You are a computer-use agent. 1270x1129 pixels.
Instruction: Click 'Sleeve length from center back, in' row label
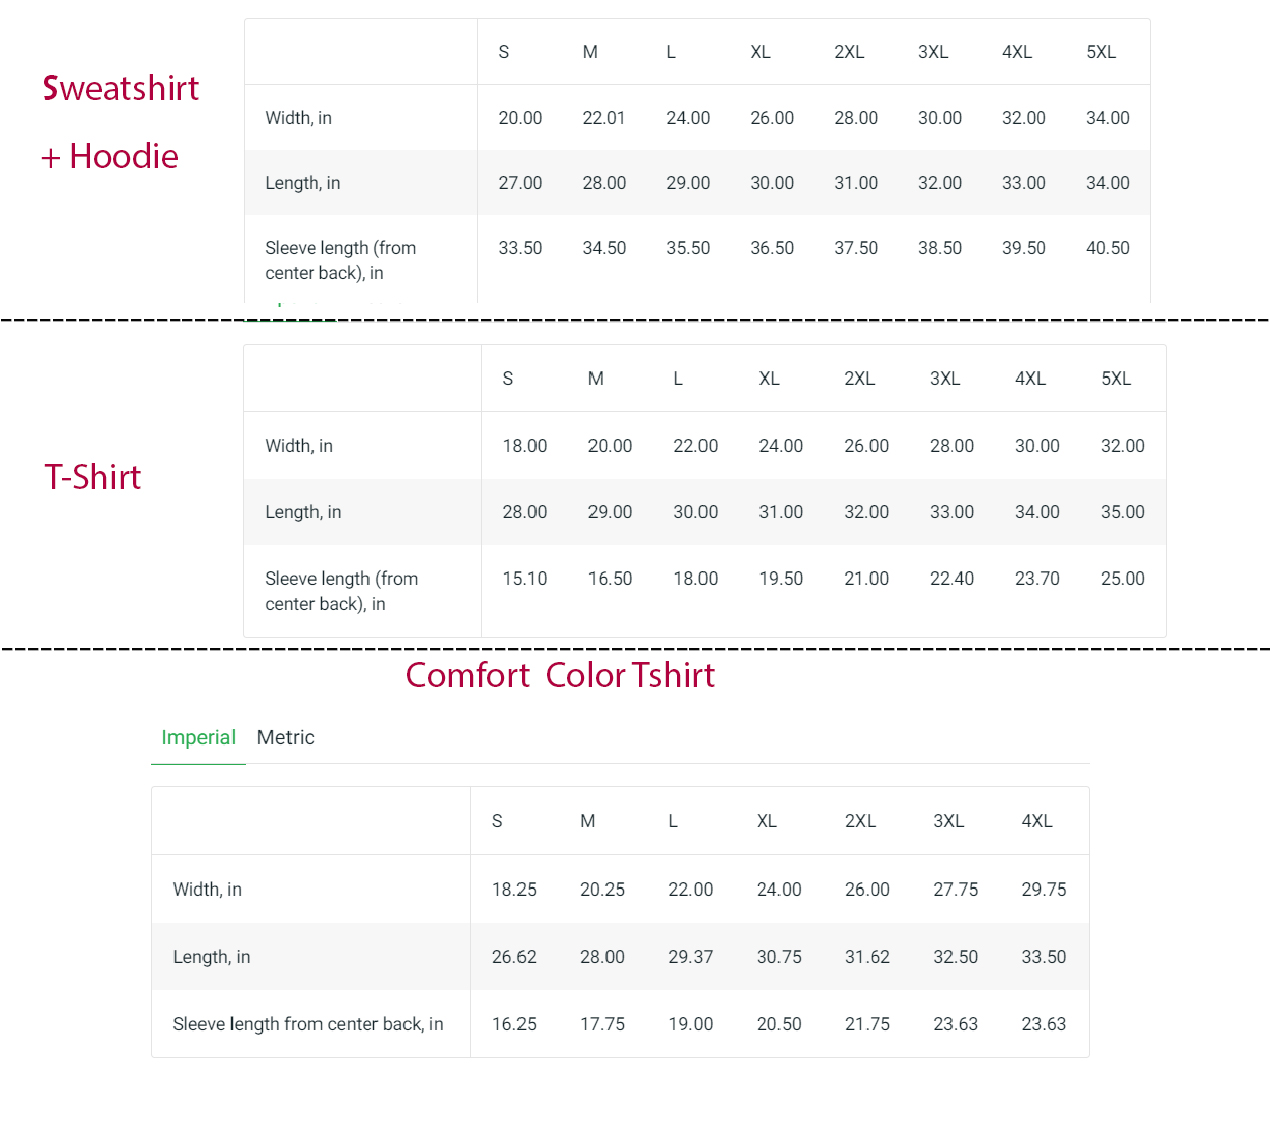click(308, 1024)
